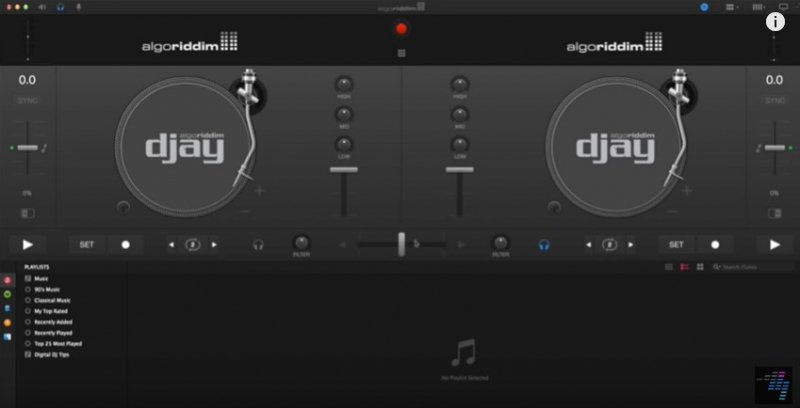
Task: Switch library to grid view
Action: (700, 267)
